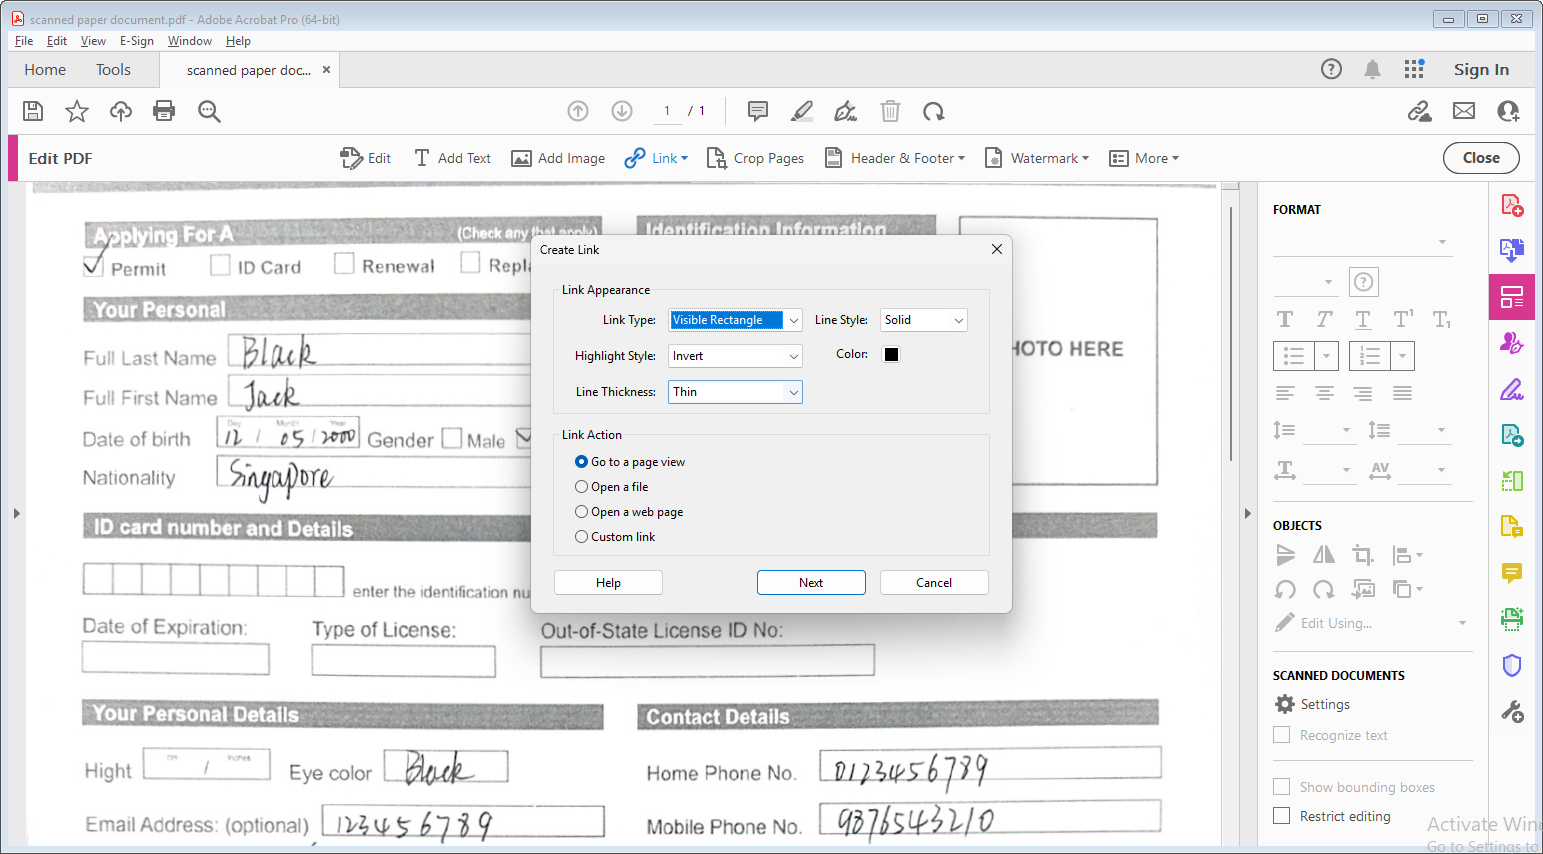Viewport: 1543px width, 854px height.
Task: Click the Save file icon
Action: [x=33, y=111]
